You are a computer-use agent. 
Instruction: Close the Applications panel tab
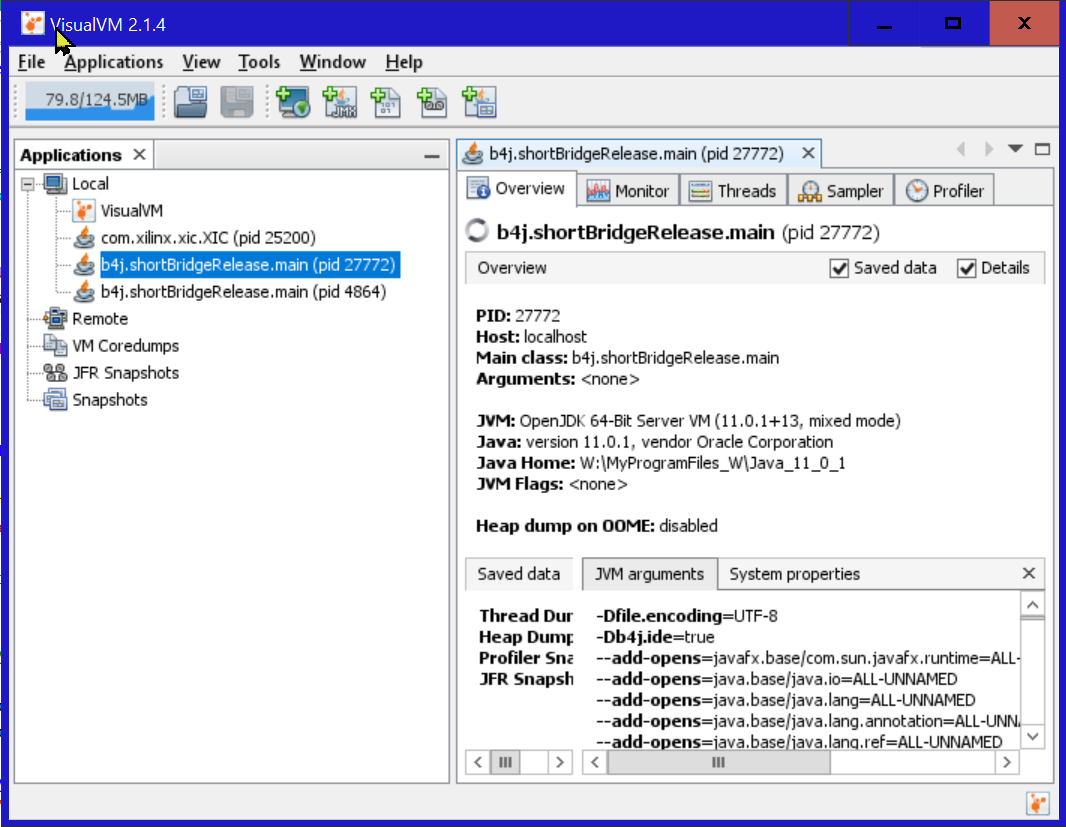click(x=139, y=154)
